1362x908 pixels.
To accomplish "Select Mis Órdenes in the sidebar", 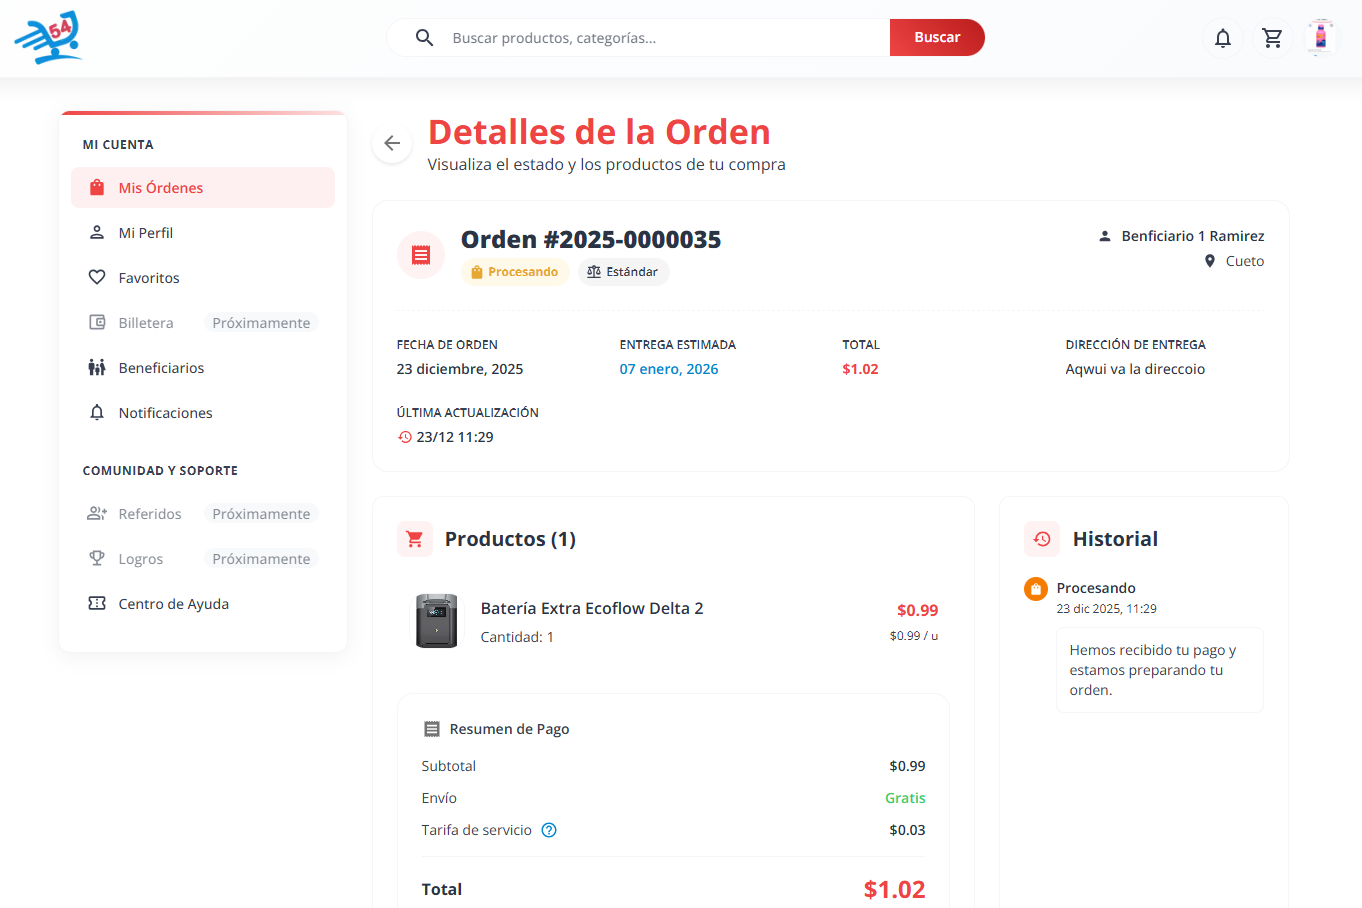I will pos(161,187).
